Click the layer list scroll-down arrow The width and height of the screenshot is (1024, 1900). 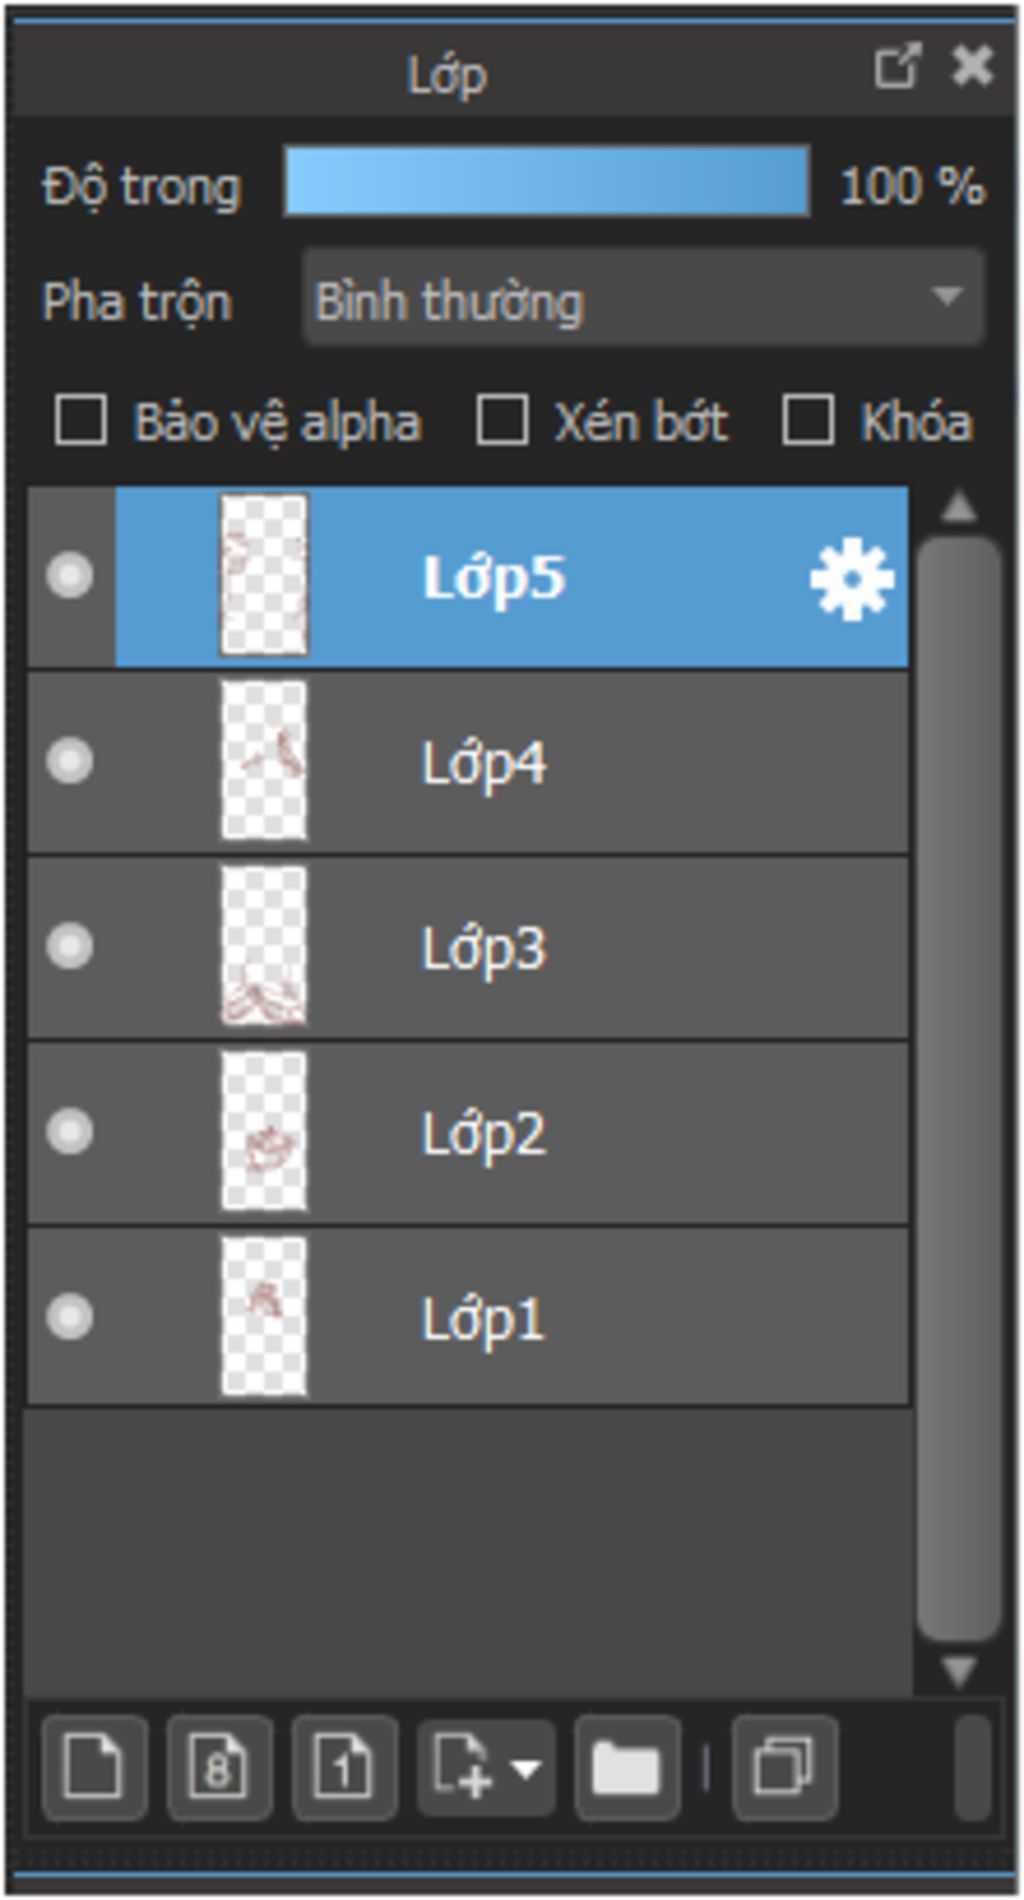click(x=959, y=1670)
